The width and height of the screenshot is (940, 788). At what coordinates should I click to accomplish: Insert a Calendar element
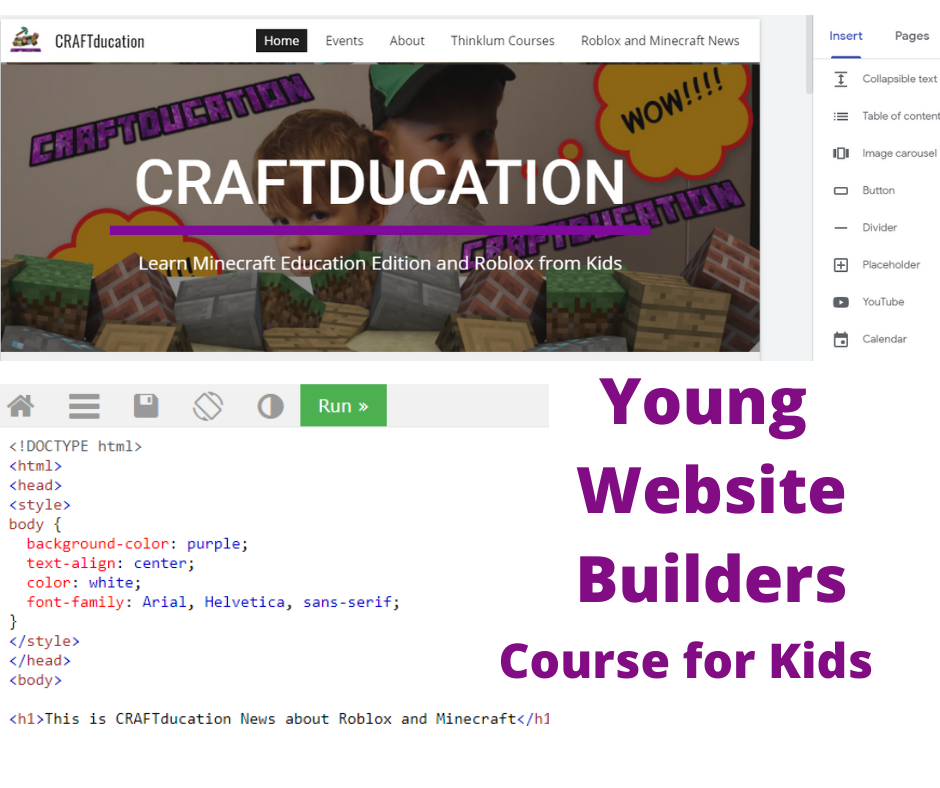click(x=888, y=339)
